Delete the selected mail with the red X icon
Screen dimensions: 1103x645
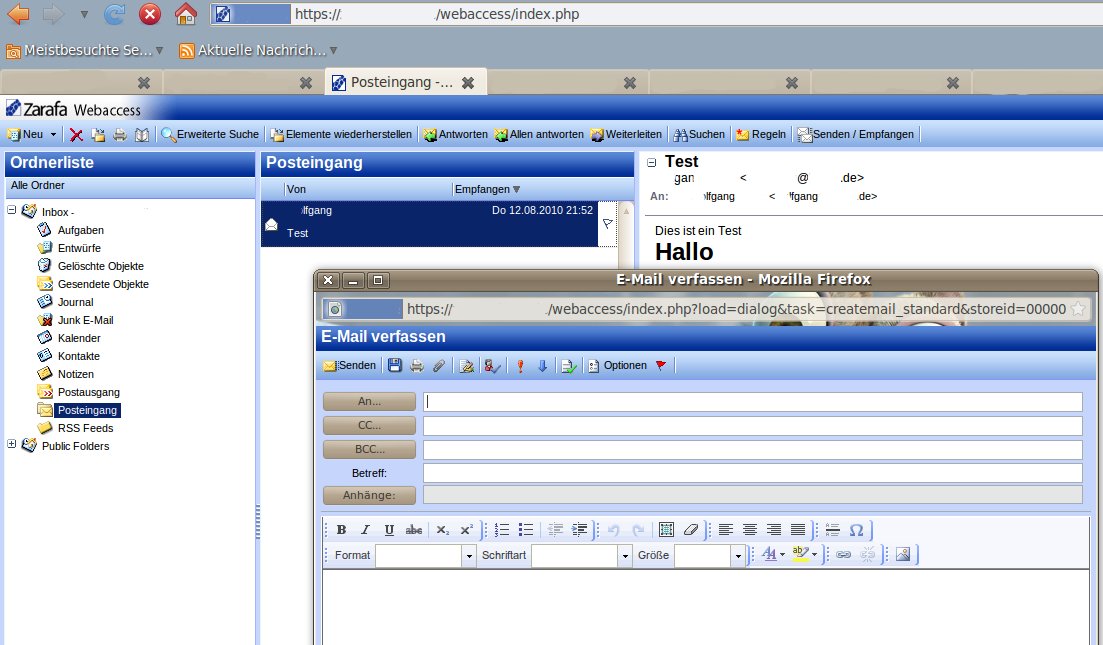(x=76, y=135)
